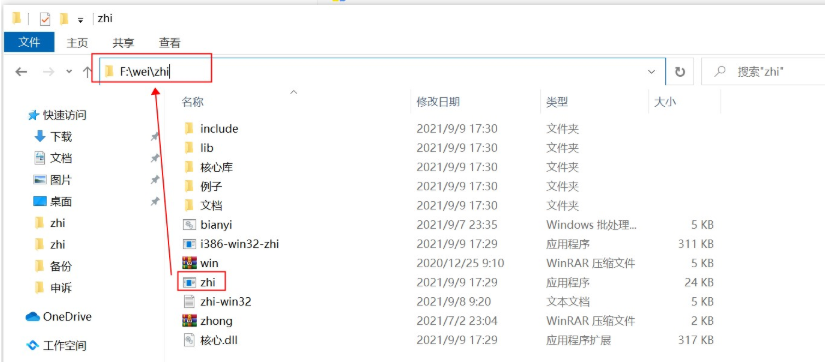Refresh the current folder view
Viewport: 825px width, 363px height.
coord(680,72)
